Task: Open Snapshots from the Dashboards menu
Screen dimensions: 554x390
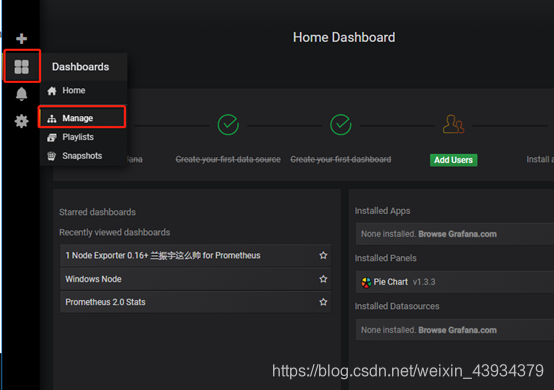Action: click(x=83, y=156)
